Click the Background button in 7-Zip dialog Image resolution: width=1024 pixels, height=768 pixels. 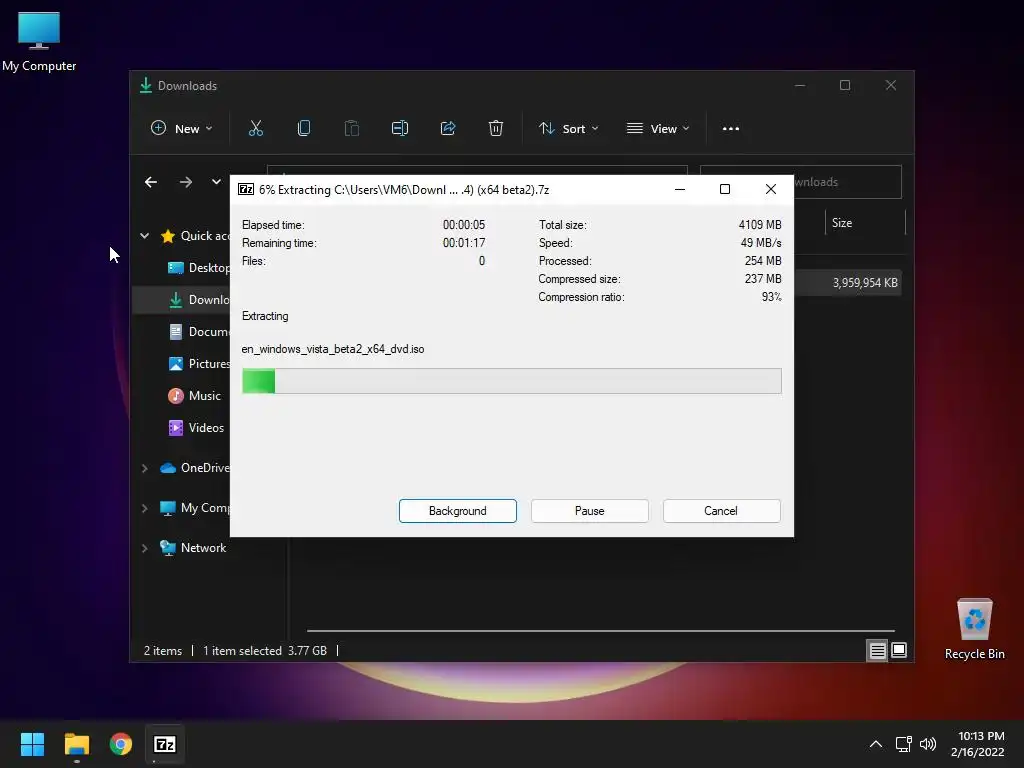(x=458, y=511)
